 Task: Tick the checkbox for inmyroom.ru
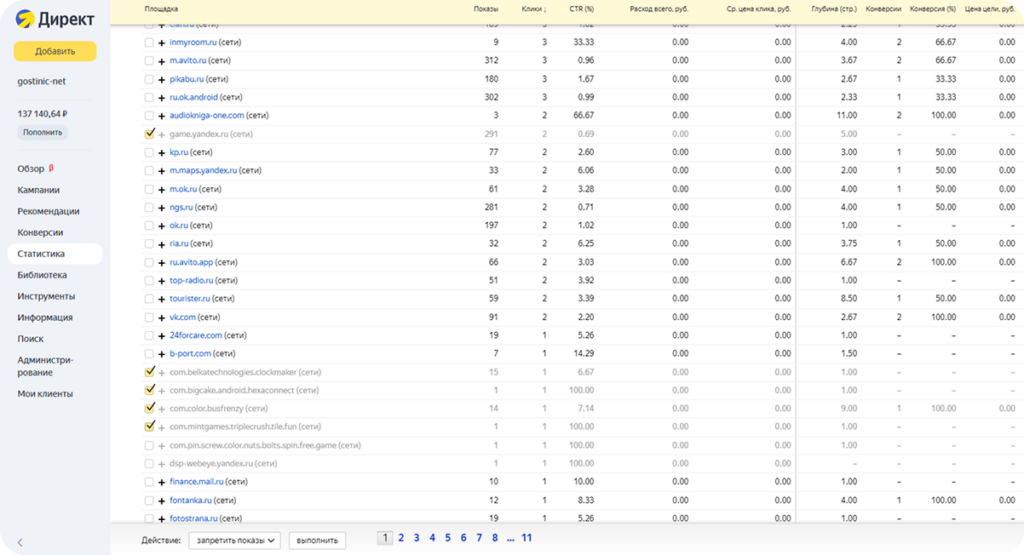149,42
